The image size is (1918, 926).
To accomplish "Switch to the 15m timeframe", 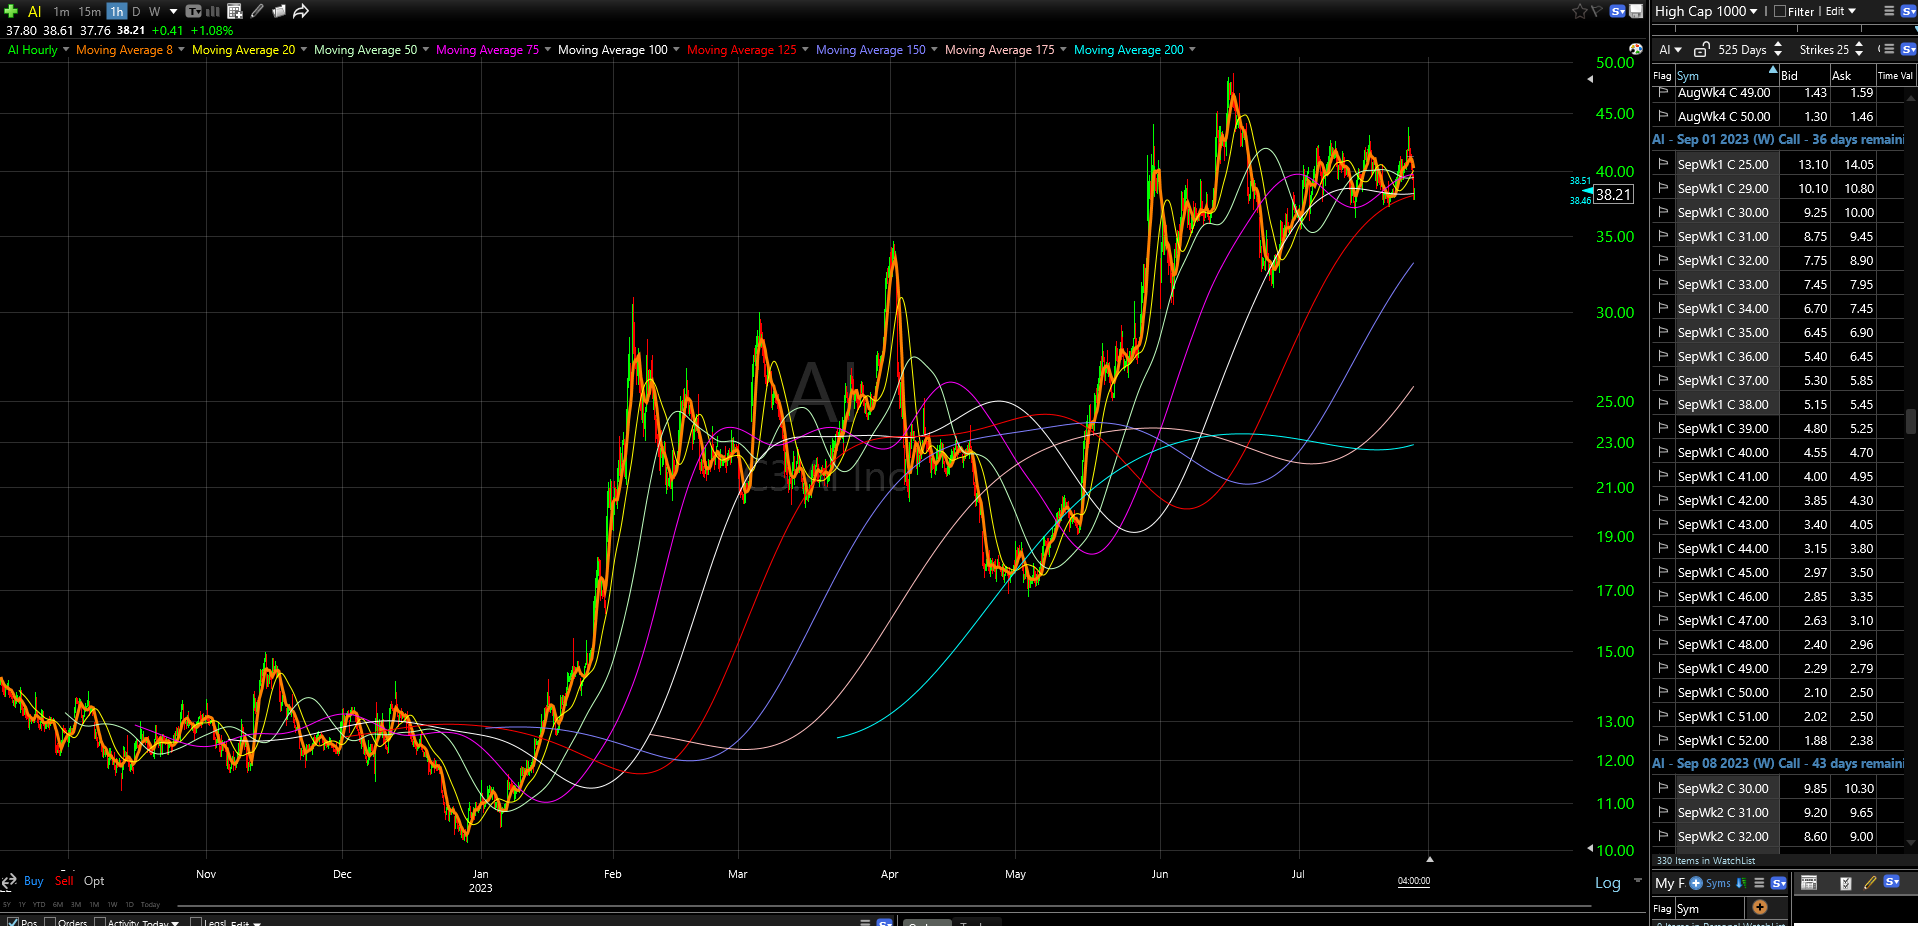I will (x=90, y=12).
